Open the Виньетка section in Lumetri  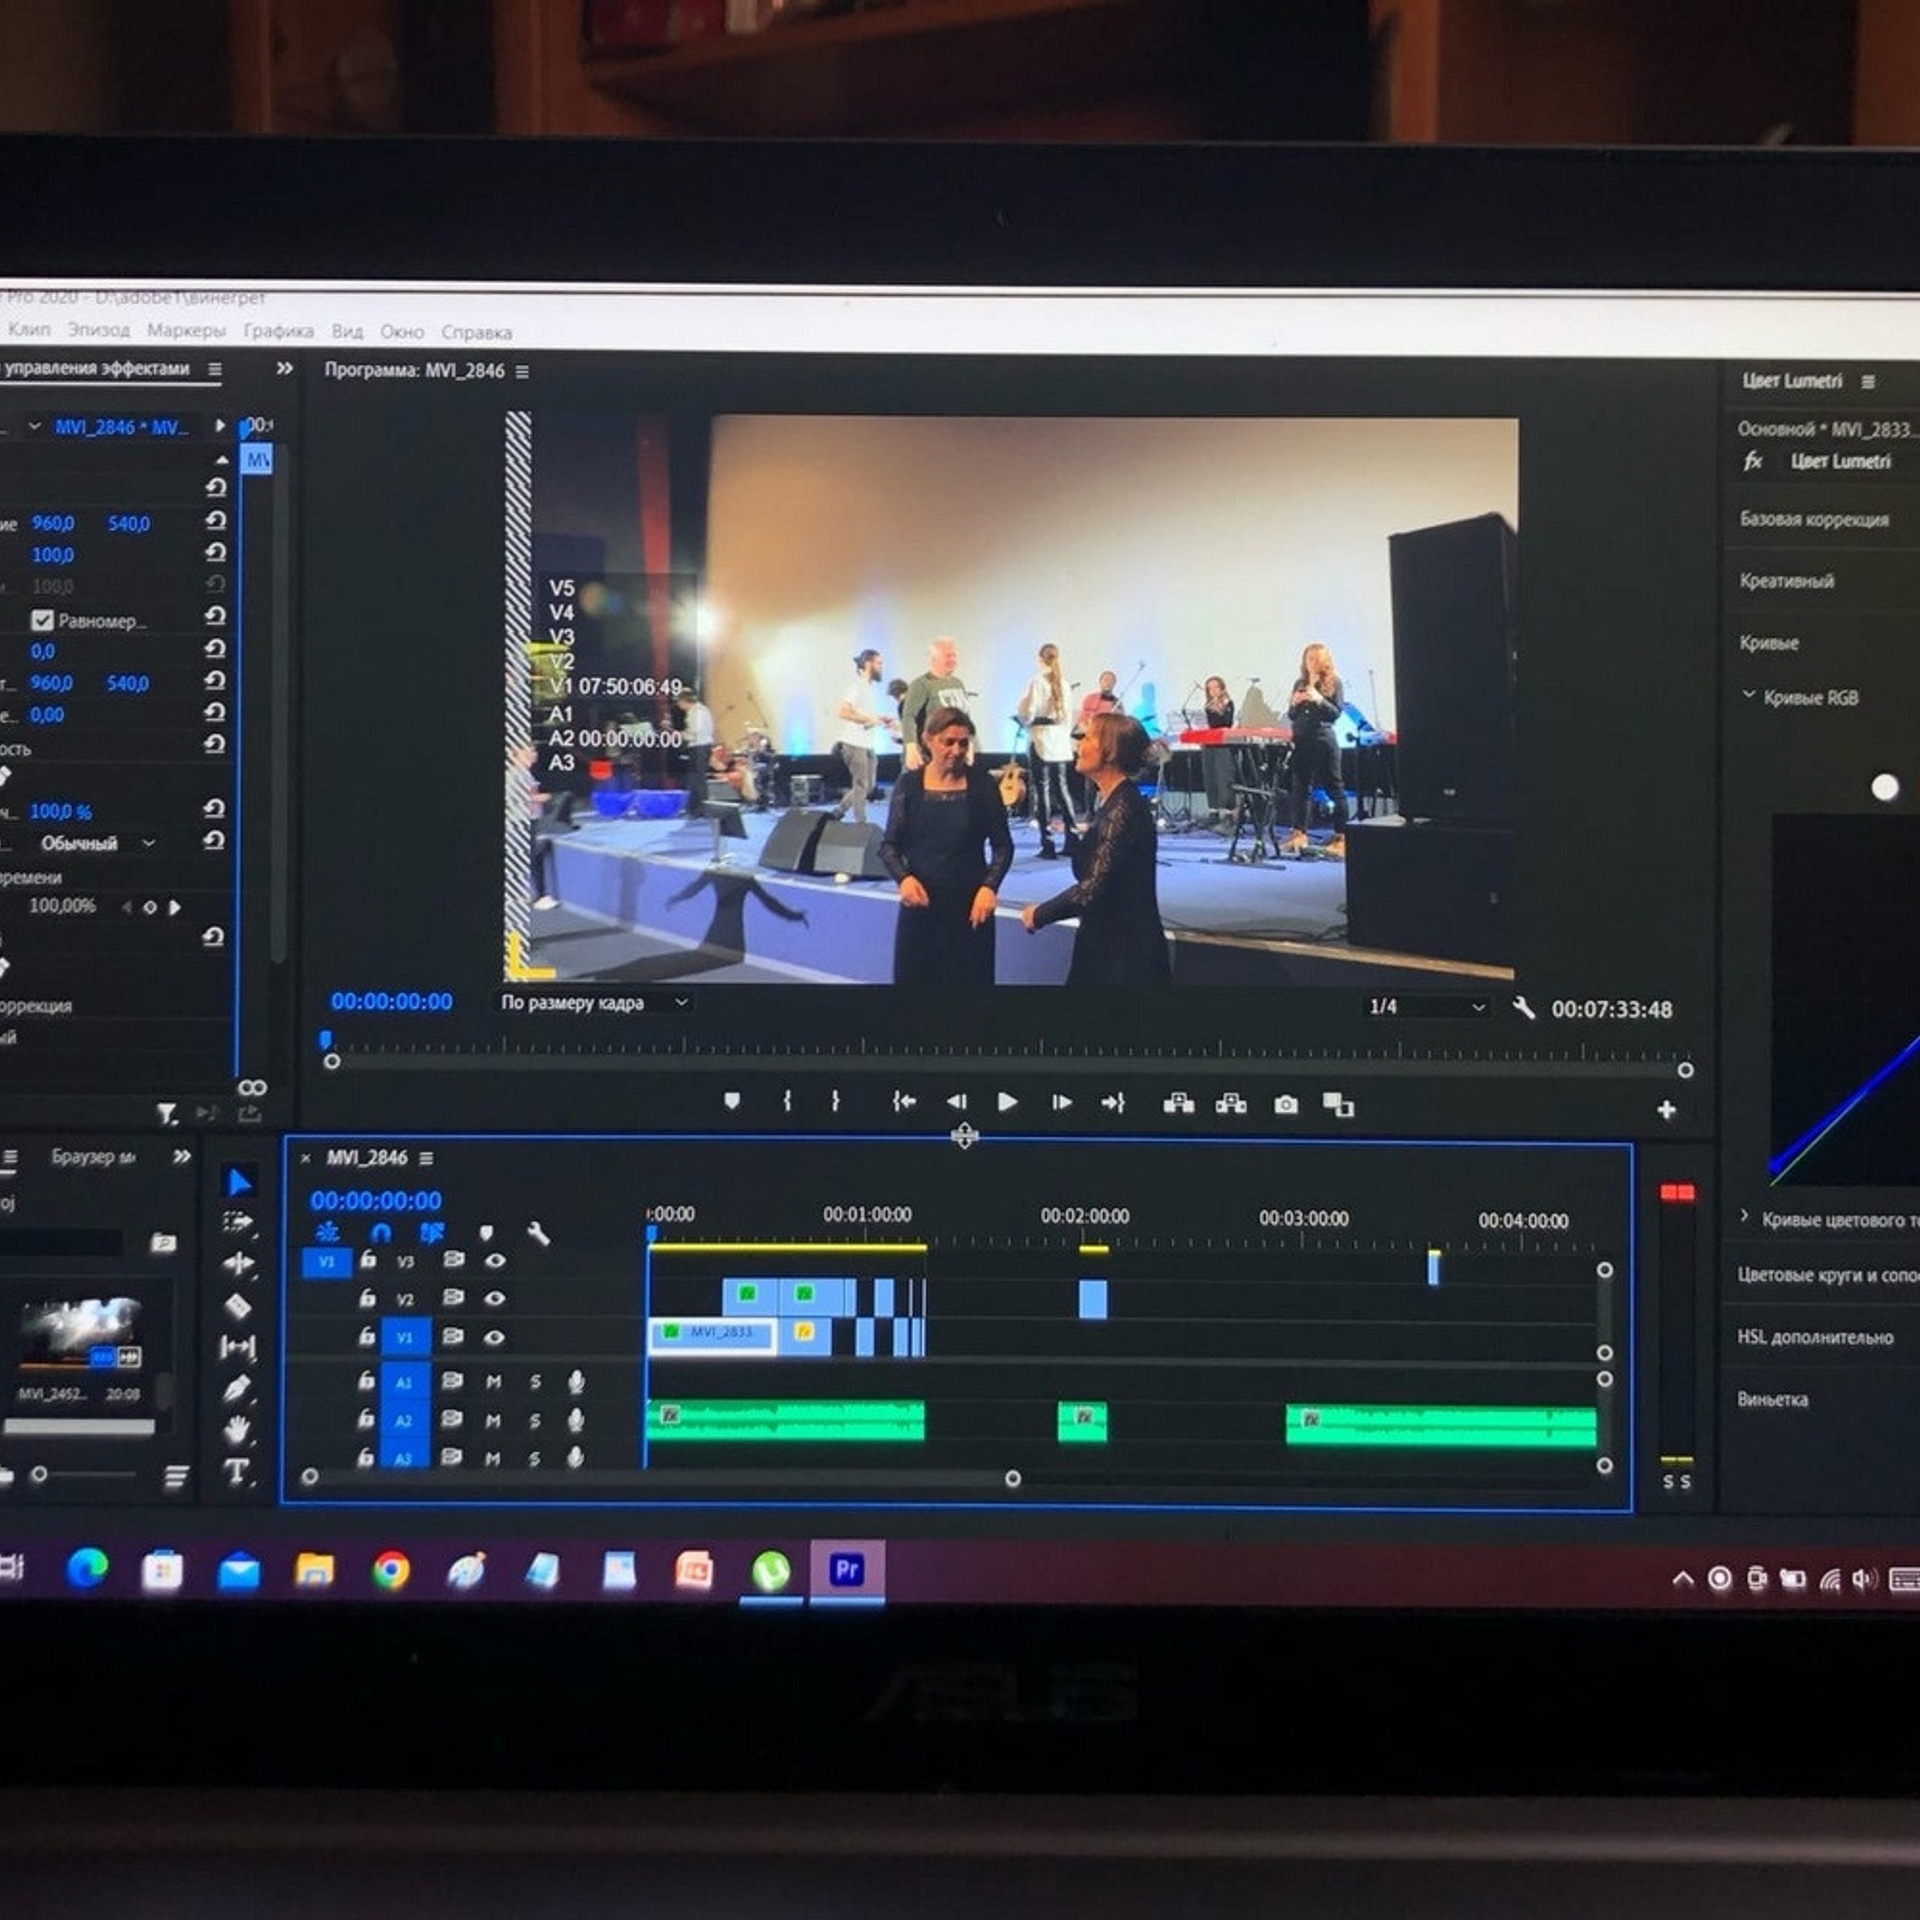coord(1772,1399)
